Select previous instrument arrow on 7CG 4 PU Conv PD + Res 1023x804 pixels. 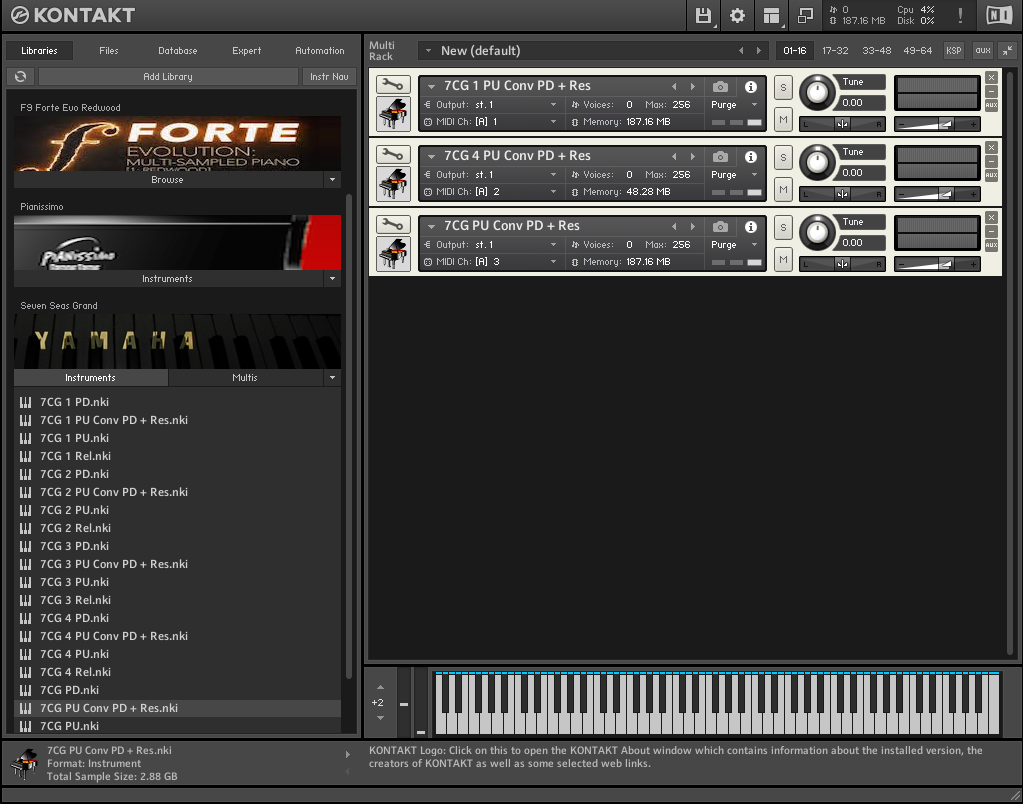(674, 156)
